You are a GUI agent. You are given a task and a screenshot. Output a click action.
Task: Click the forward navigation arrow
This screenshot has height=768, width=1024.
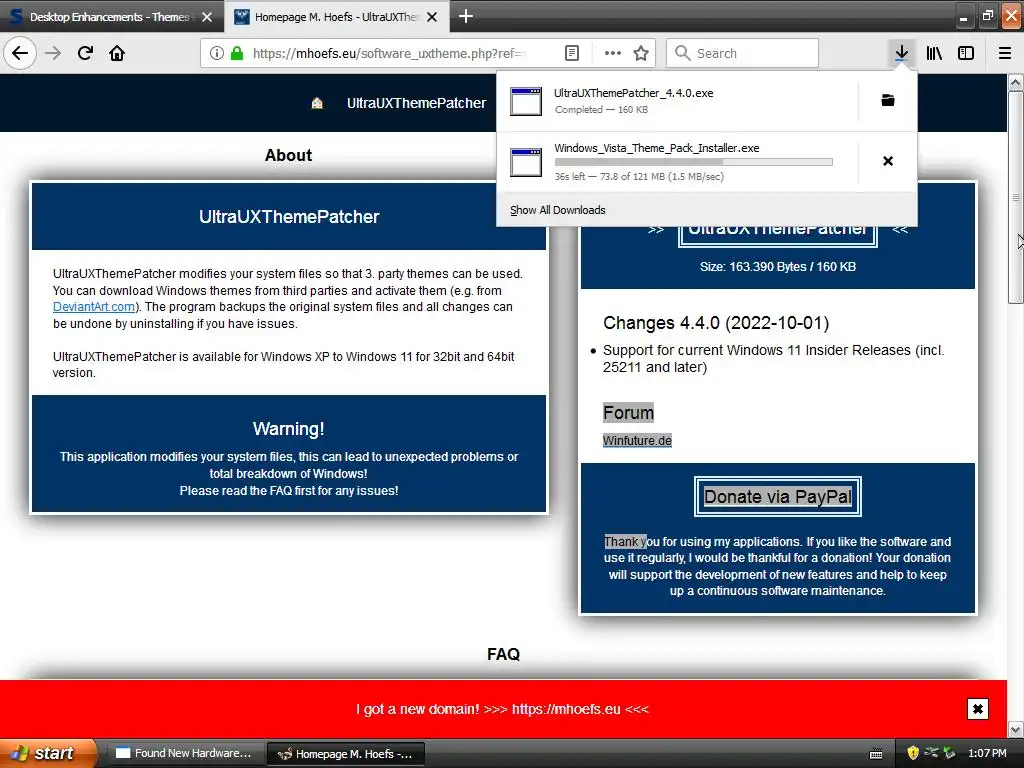[53, 53]
